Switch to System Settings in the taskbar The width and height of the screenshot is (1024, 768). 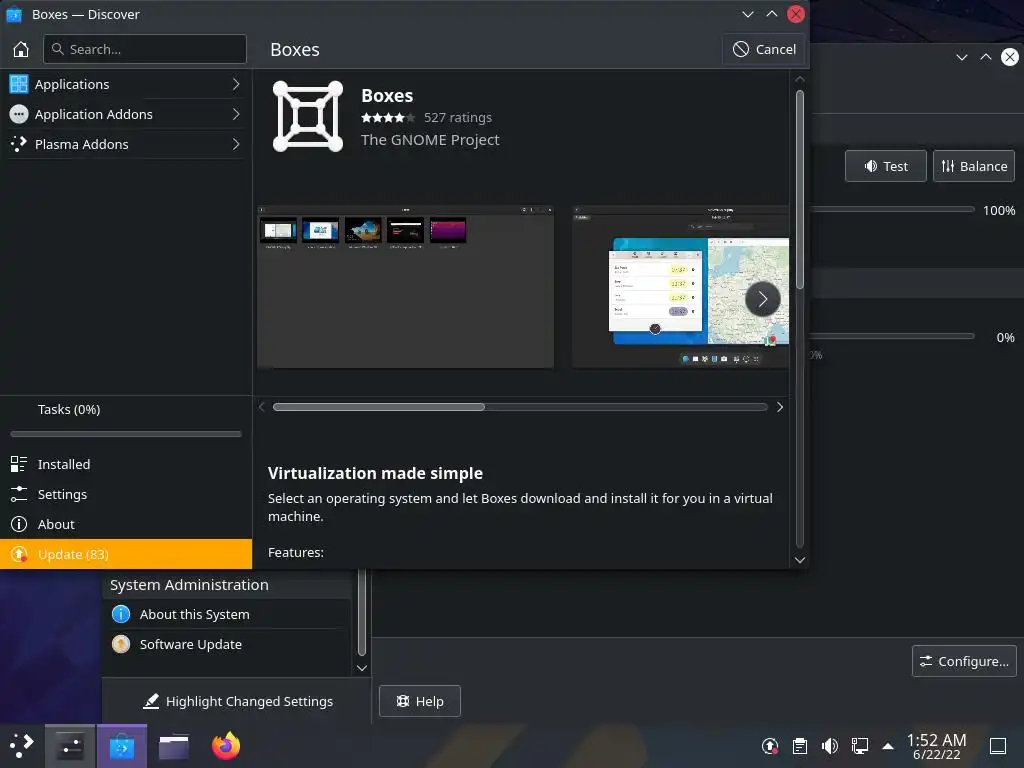pyautogui.click(x=70, y=746)
